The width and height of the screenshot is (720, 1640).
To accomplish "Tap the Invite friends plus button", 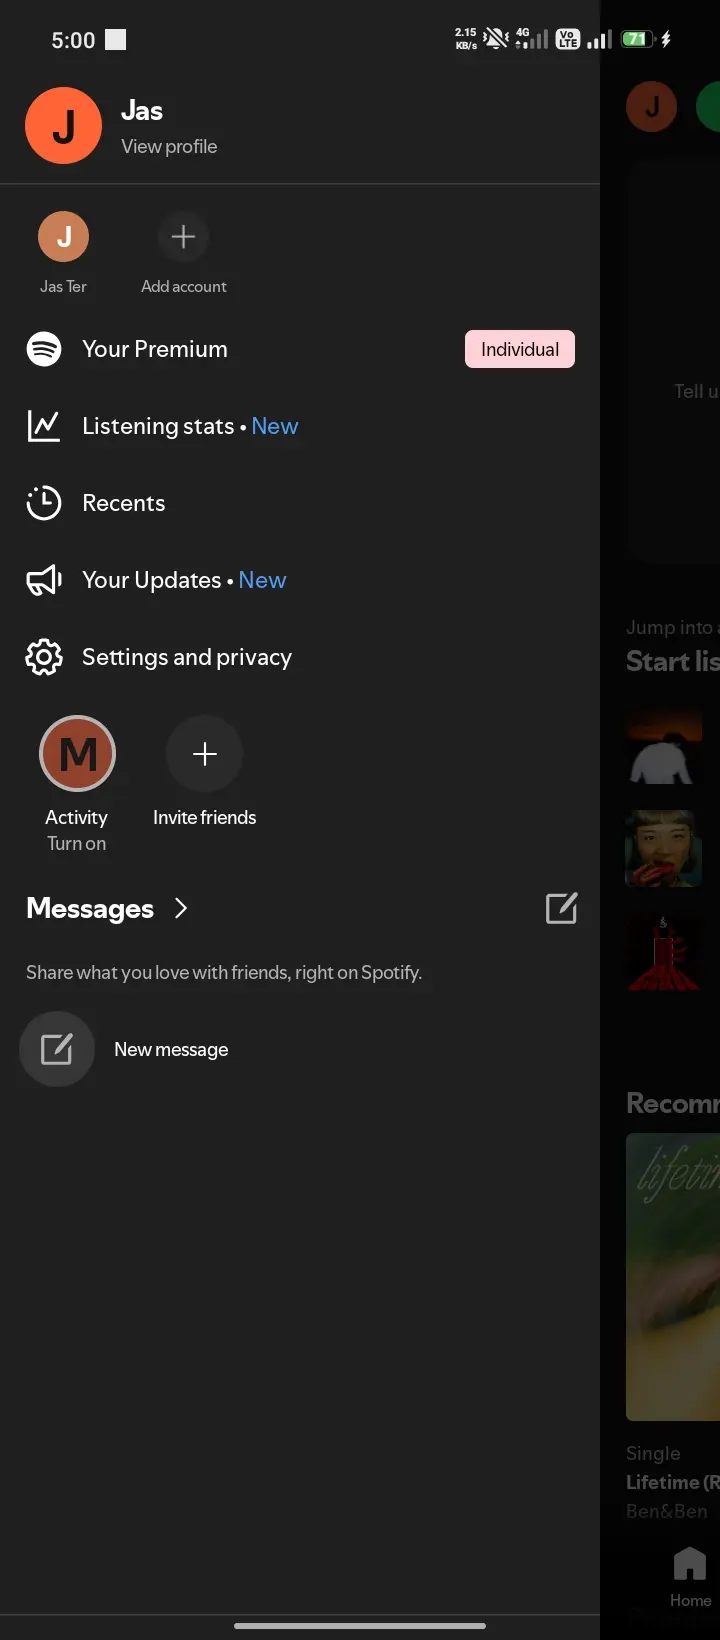I will coord(205,754).
